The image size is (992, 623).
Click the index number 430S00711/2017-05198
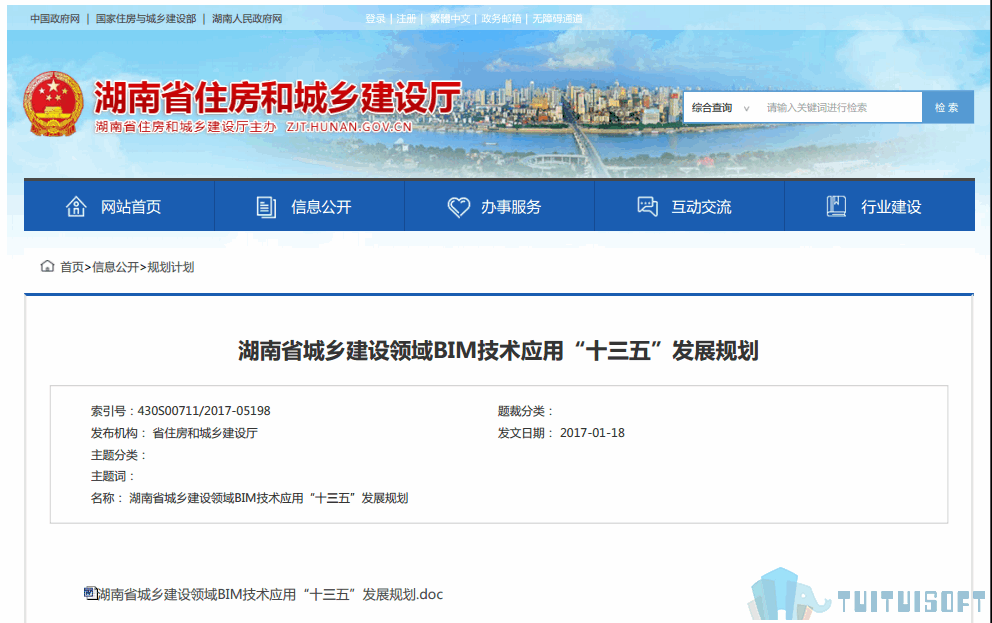204,410
